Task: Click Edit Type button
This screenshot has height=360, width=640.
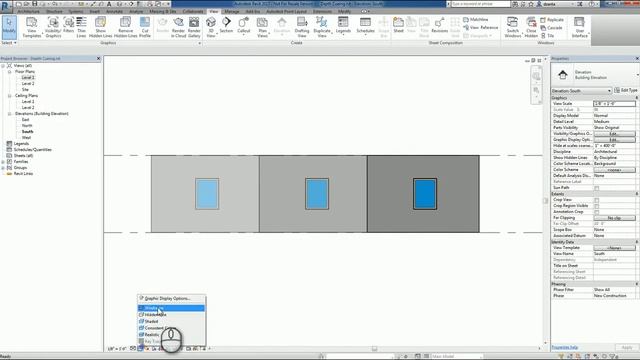Action: [626, 90]
